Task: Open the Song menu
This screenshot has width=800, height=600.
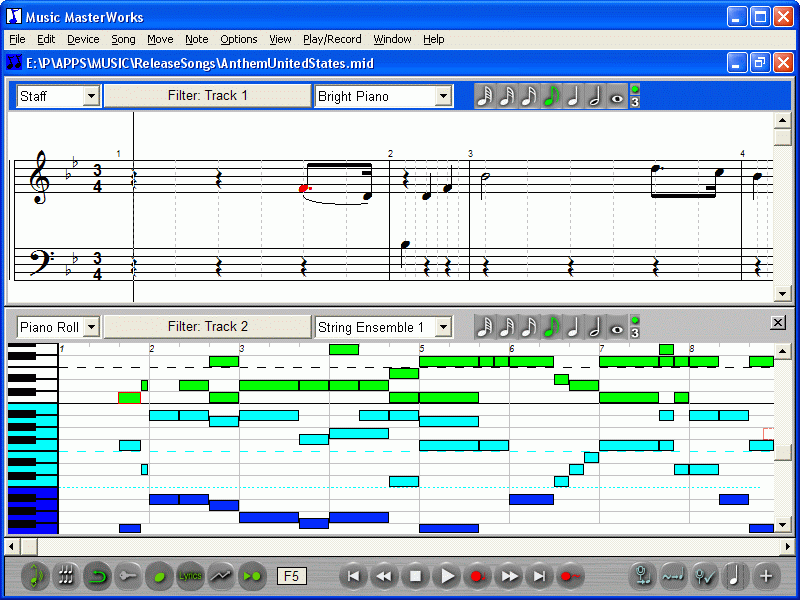Action: 123,39
